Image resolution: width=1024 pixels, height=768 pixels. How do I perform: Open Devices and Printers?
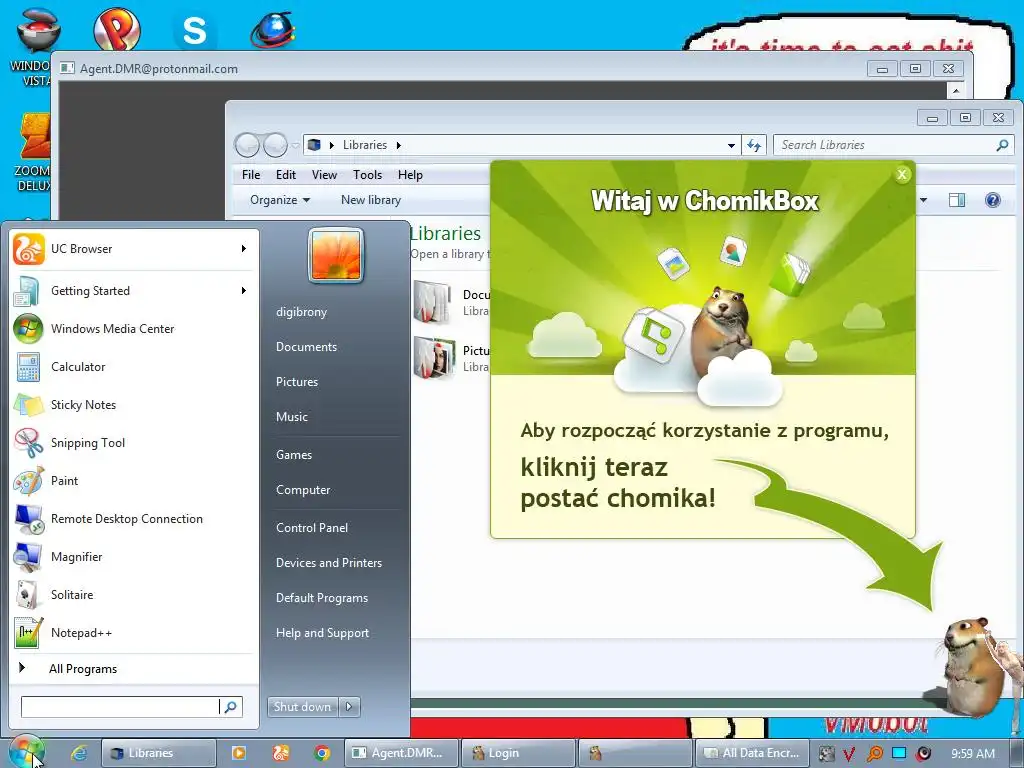[328, 563]
